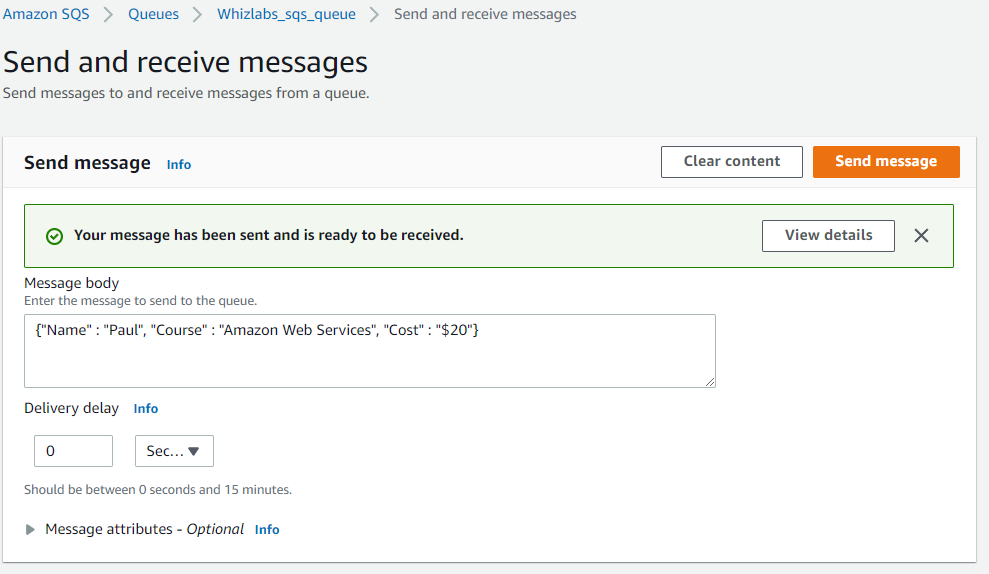
Task: Open the Seconds time unit dropdown
Action: (174, 451)
